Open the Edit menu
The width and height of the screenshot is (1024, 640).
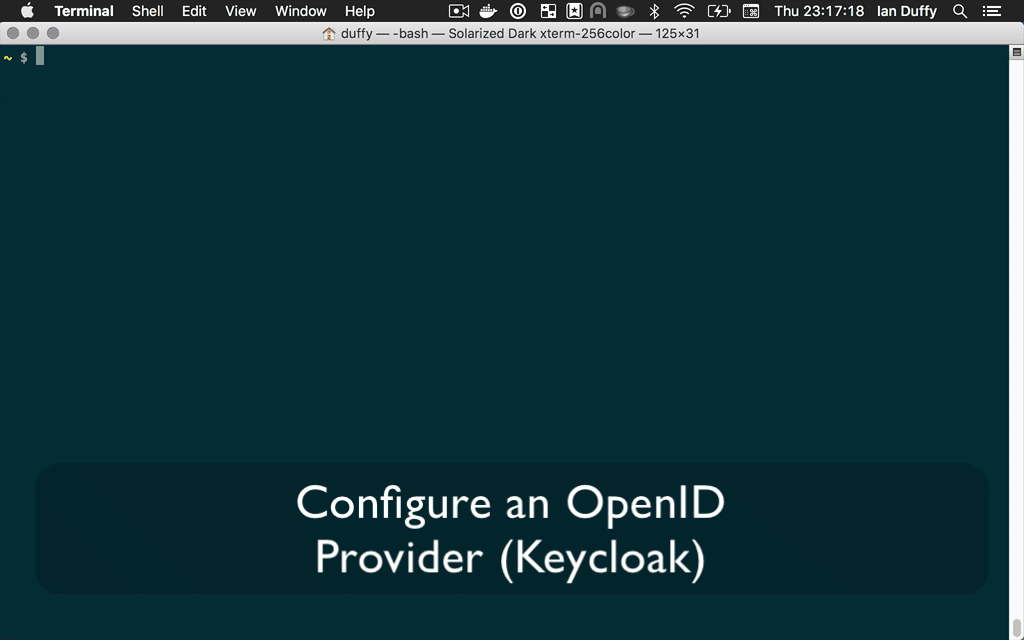coord(194,11)
